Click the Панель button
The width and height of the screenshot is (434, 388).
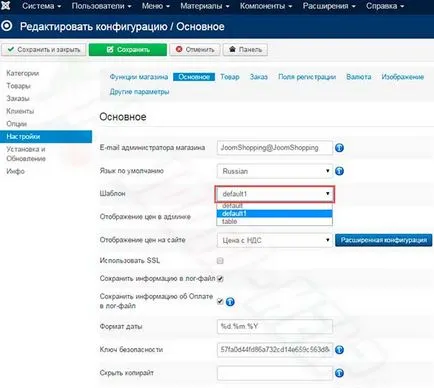[245, 50]
